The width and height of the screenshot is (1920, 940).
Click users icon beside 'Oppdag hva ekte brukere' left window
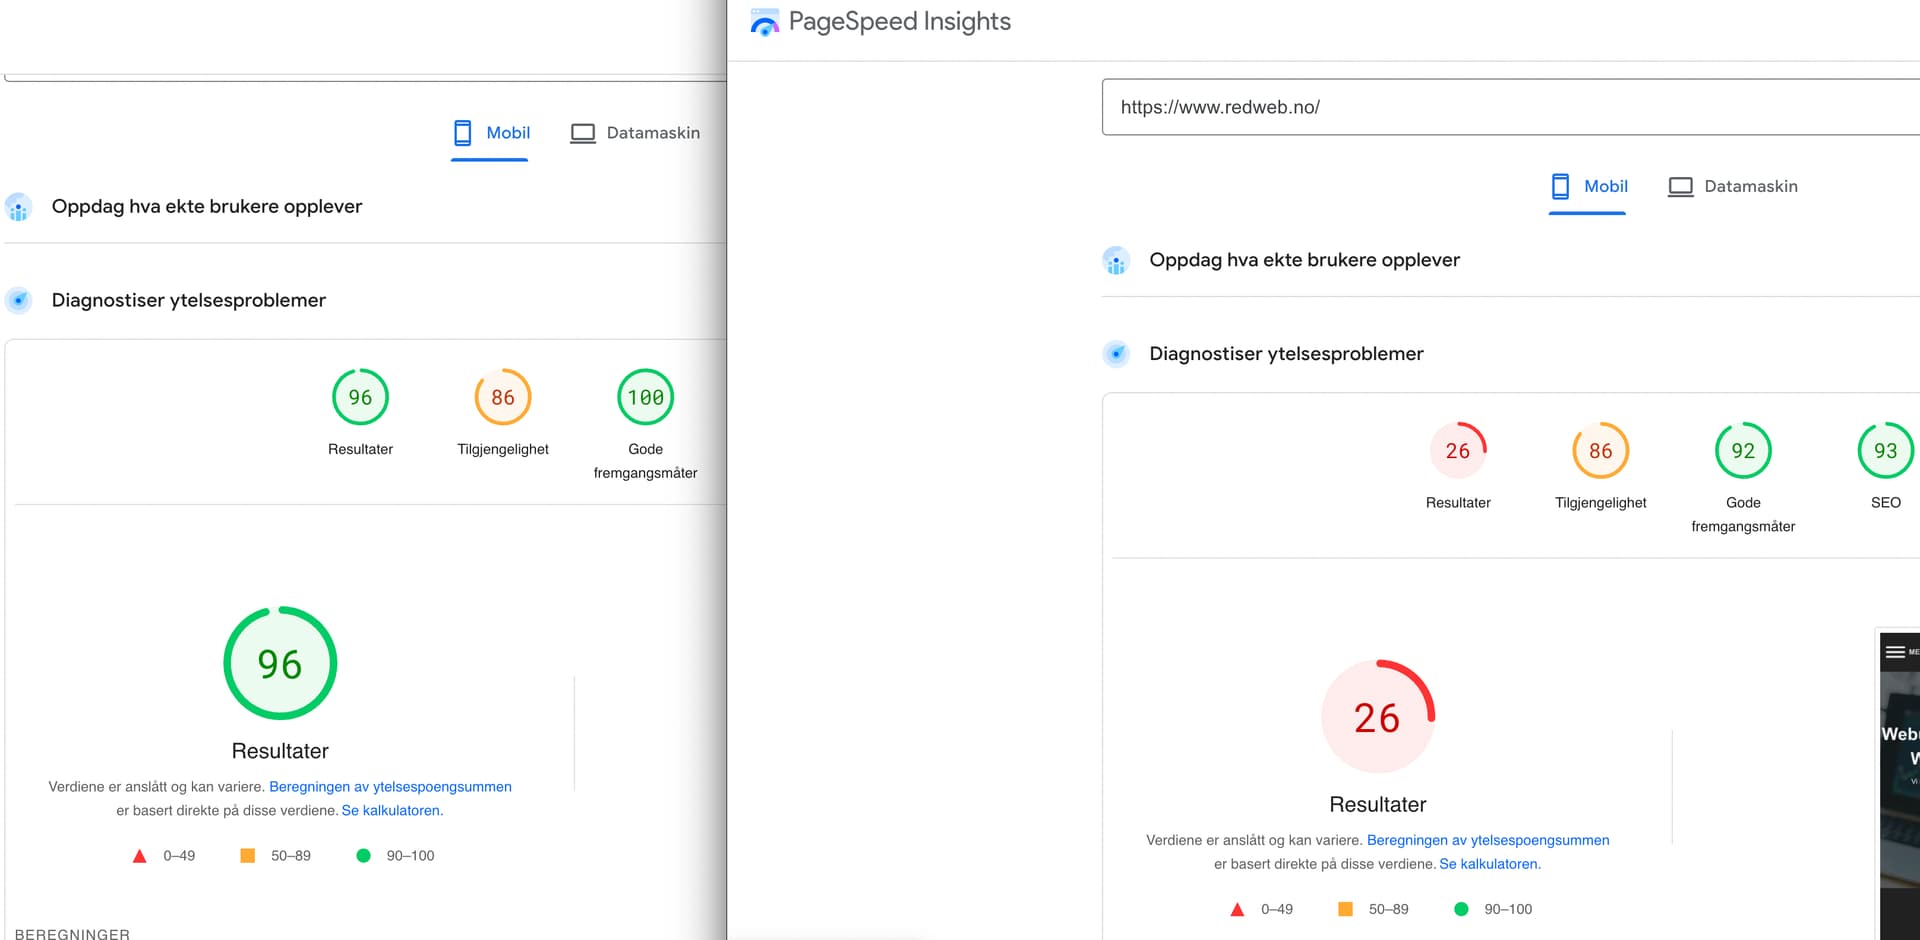click(18, 207)
